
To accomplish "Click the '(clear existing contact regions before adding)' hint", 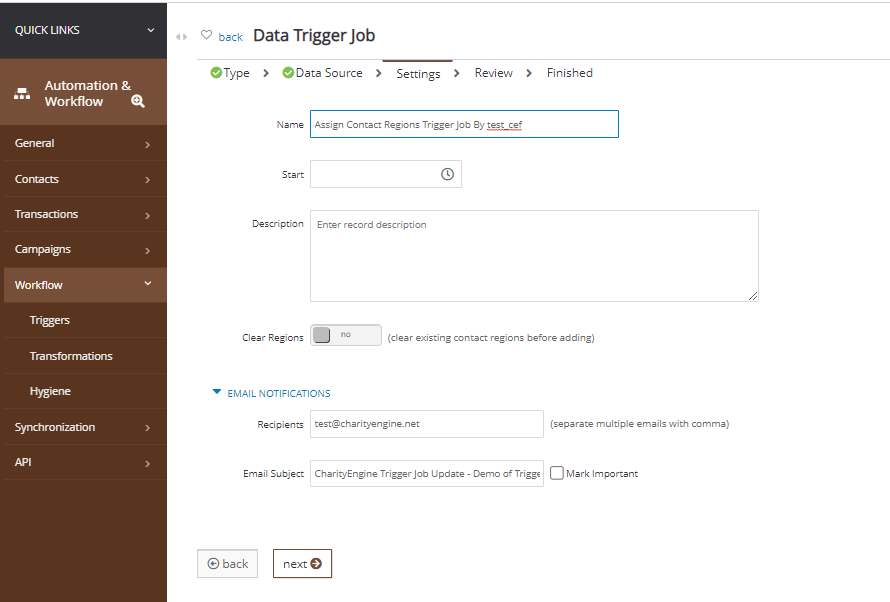I will [x=491, y=338].
